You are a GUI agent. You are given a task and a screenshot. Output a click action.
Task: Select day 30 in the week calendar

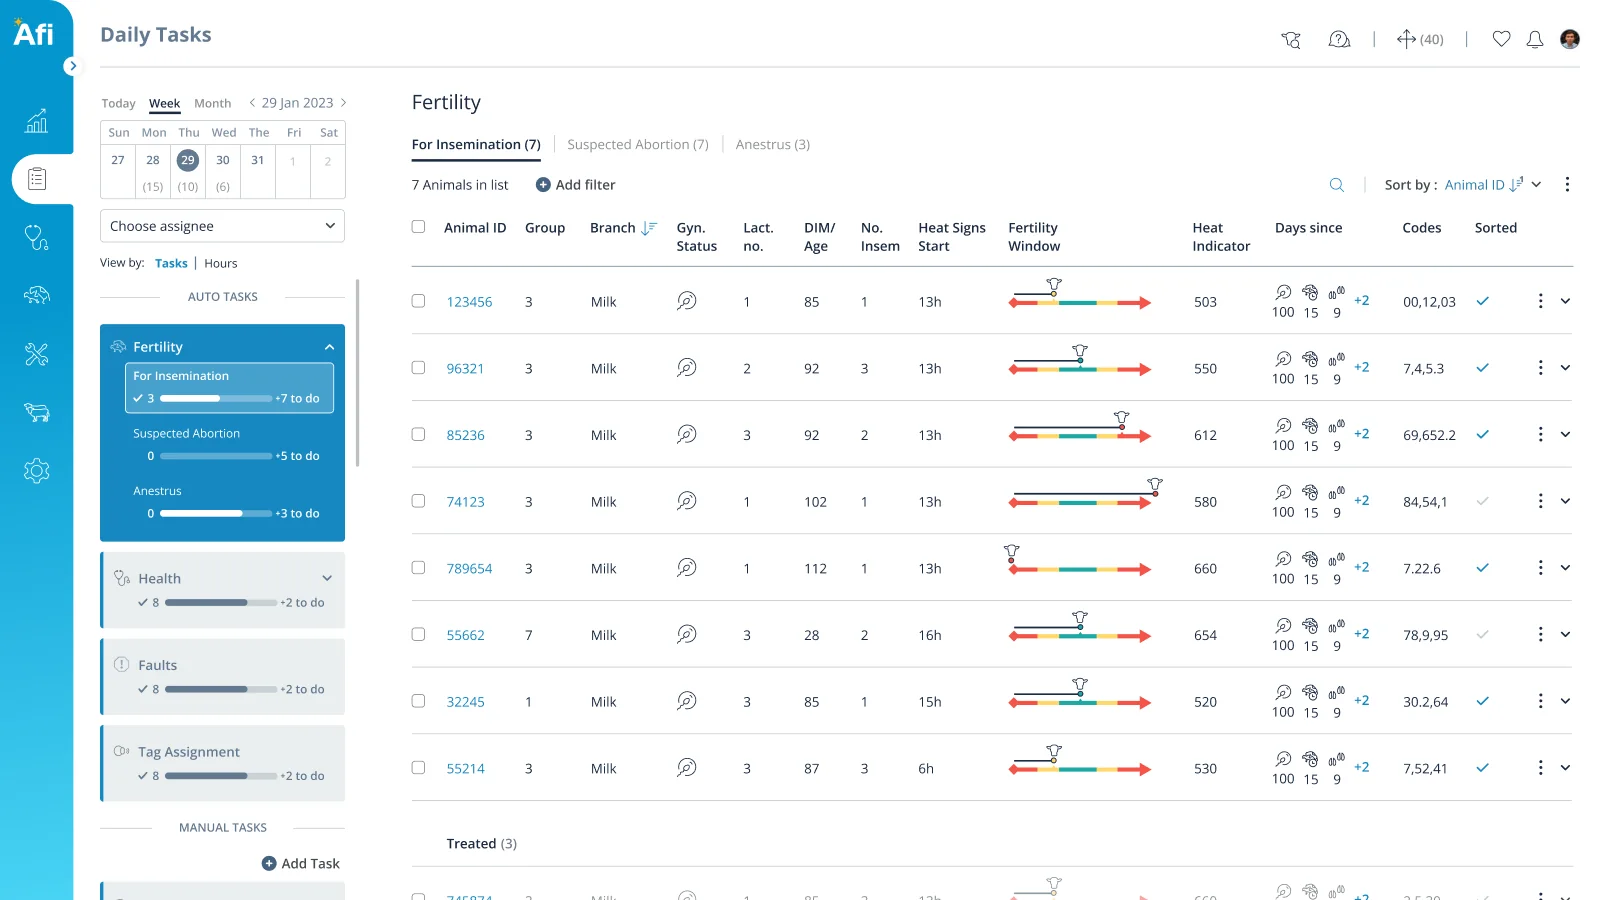pos(223,160)
